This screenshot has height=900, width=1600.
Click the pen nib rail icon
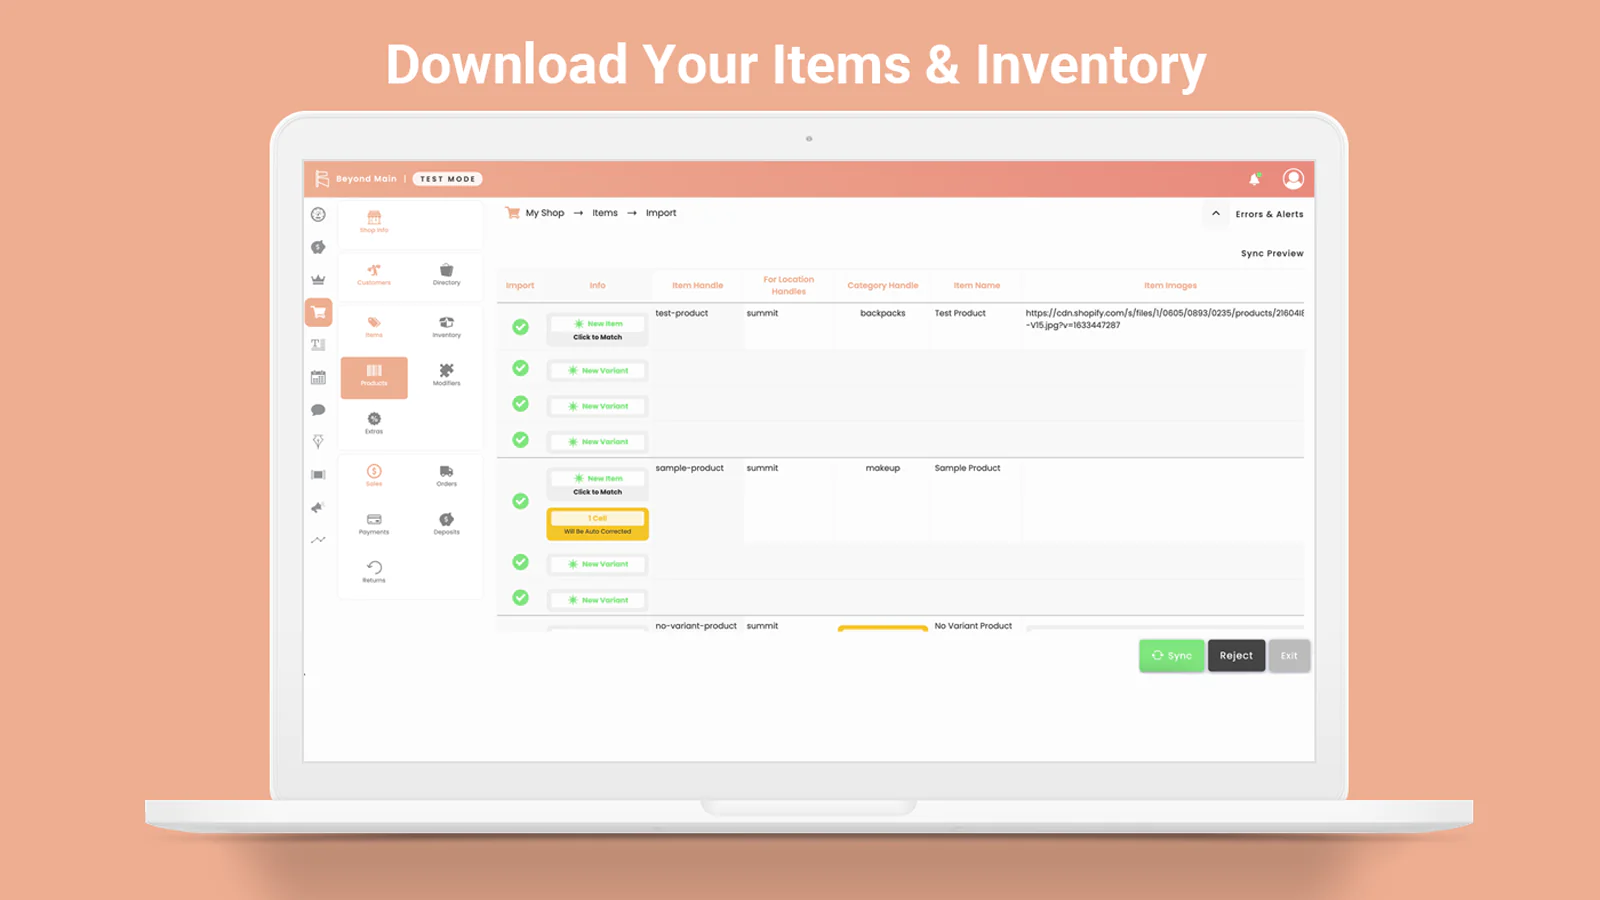318,441
